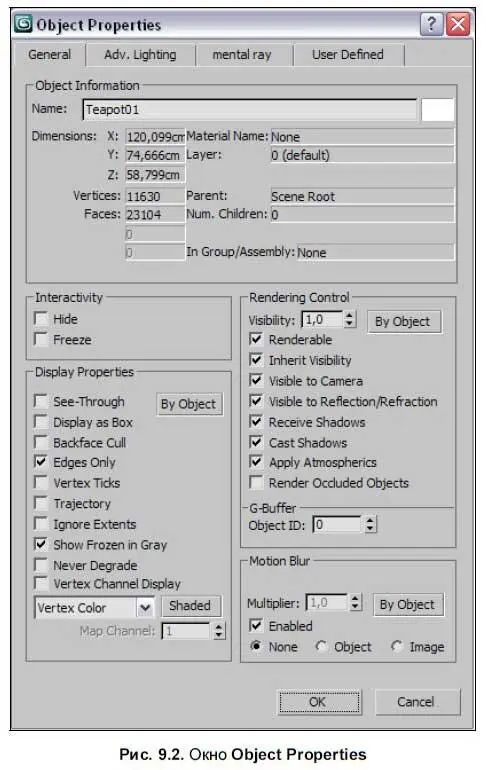486x770 pixels.
Task: Open the mental ray tab
Action: point(242,55)
